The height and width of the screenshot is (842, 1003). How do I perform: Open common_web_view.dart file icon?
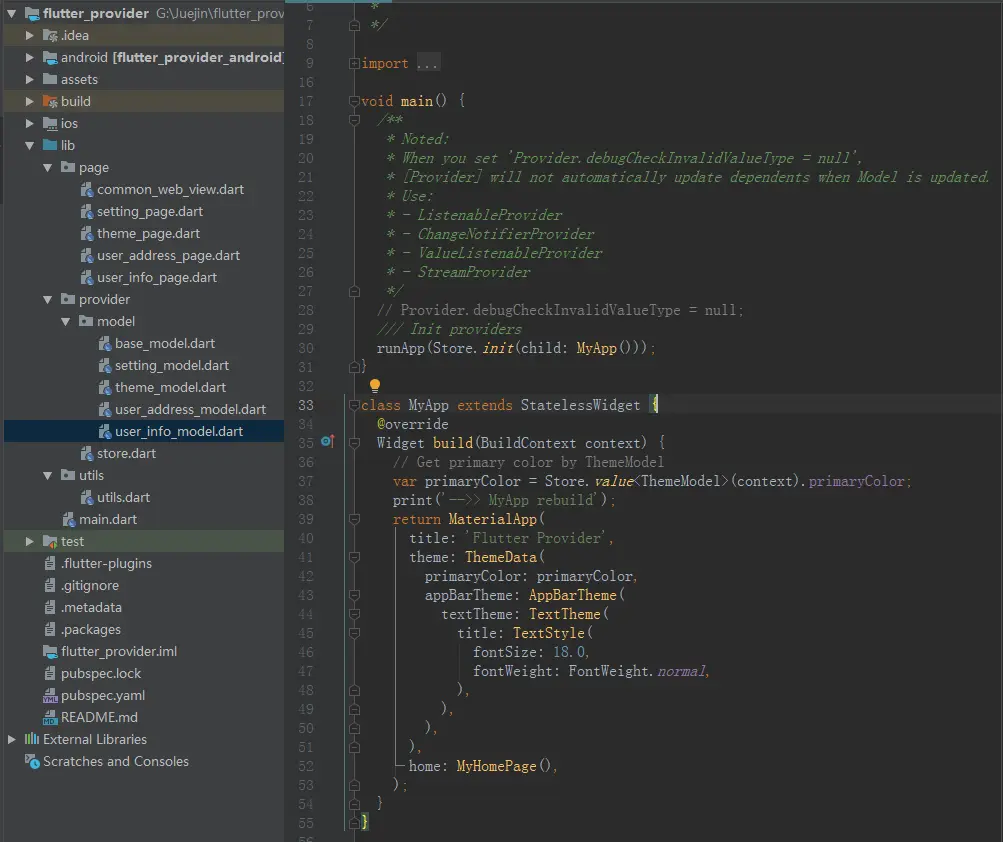(x=87, y=189)
